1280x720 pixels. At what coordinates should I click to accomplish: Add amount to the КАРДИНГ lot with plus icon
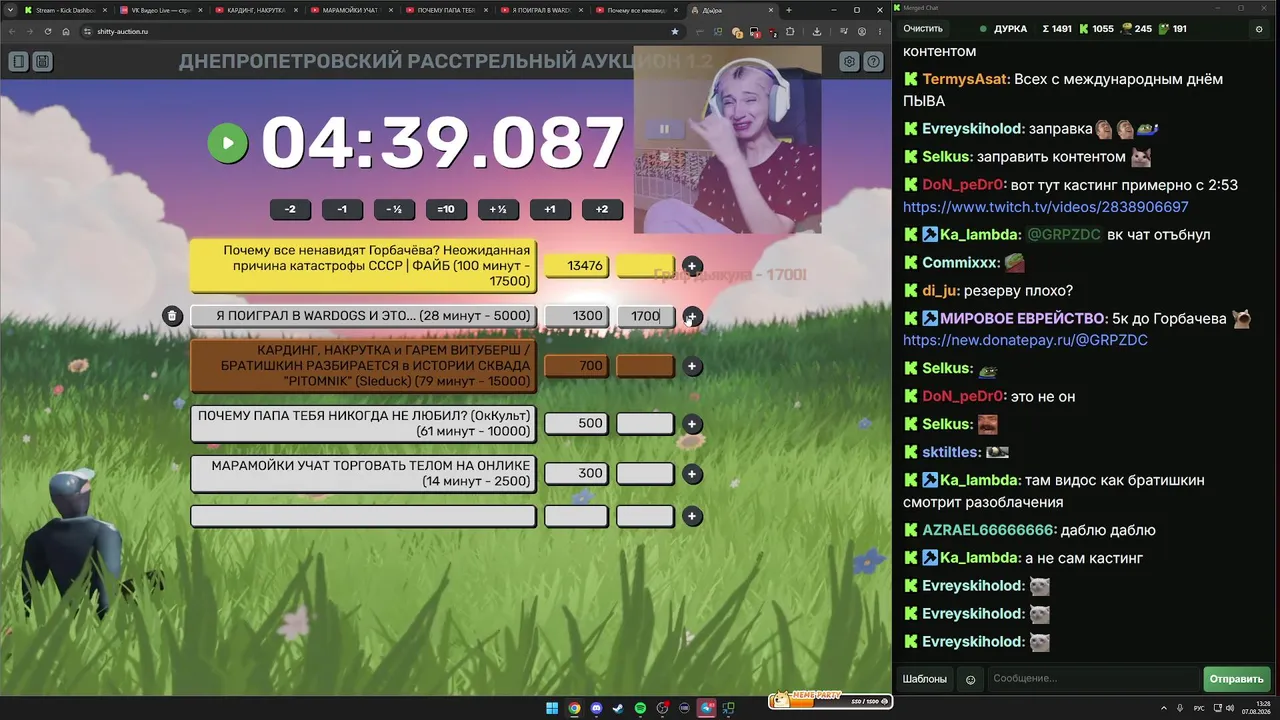coord(692,366)
